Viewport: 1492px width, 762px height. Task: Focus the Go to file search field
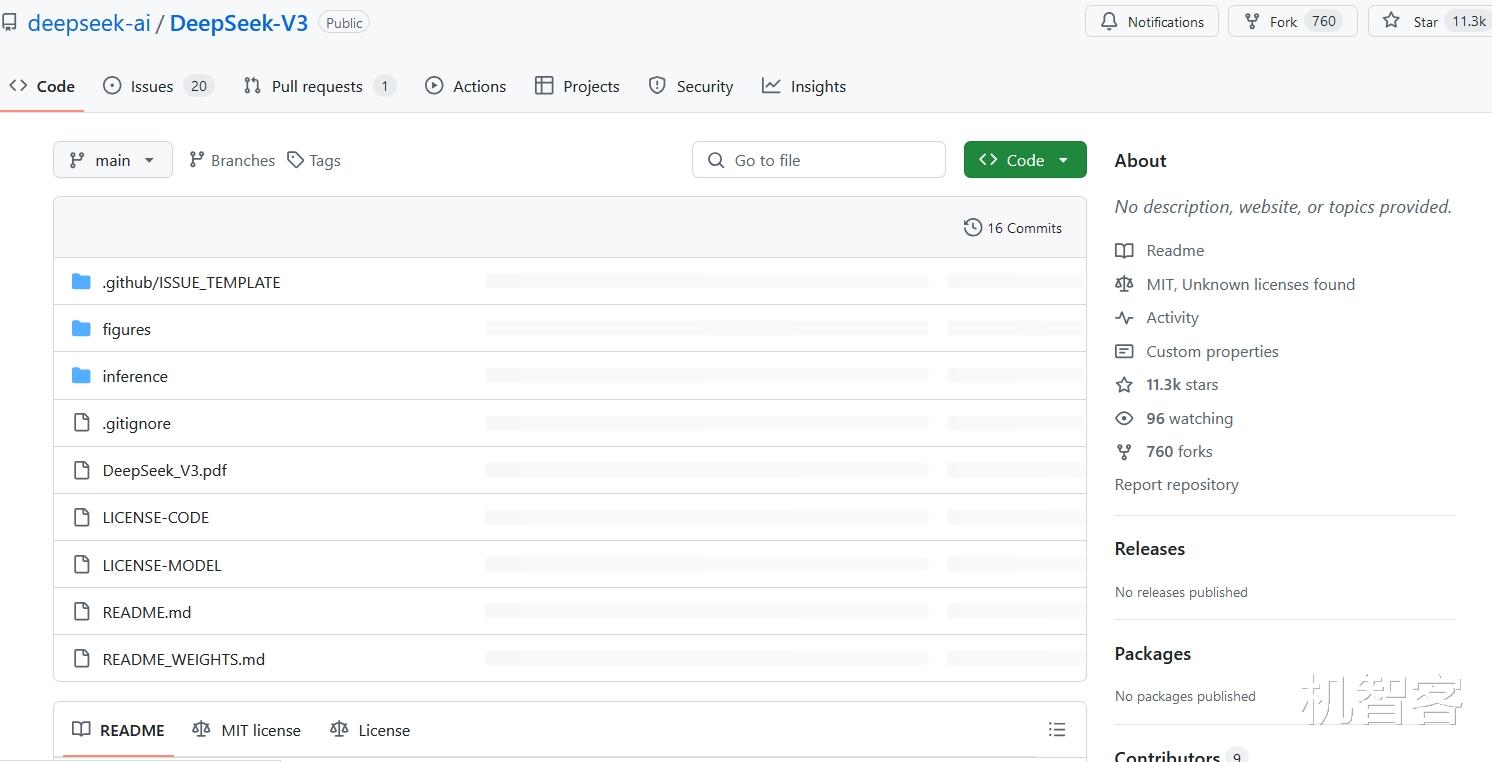tap(818, 160)
